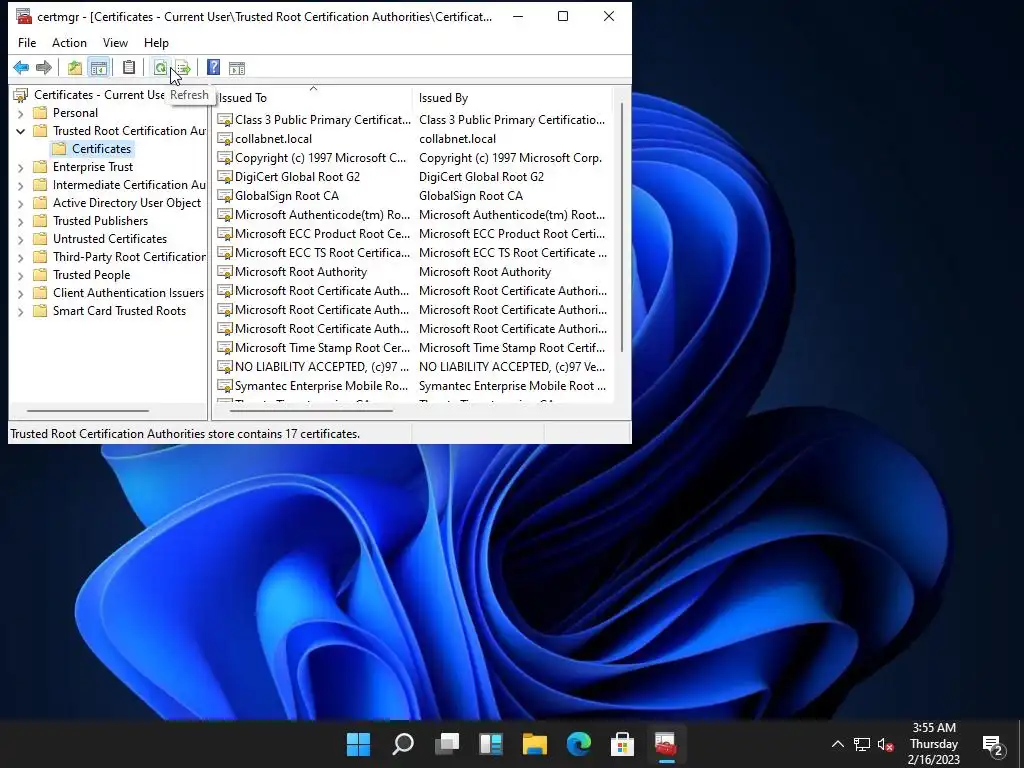Open Microsoft Store from the taskbar

[x=622, y=744]
